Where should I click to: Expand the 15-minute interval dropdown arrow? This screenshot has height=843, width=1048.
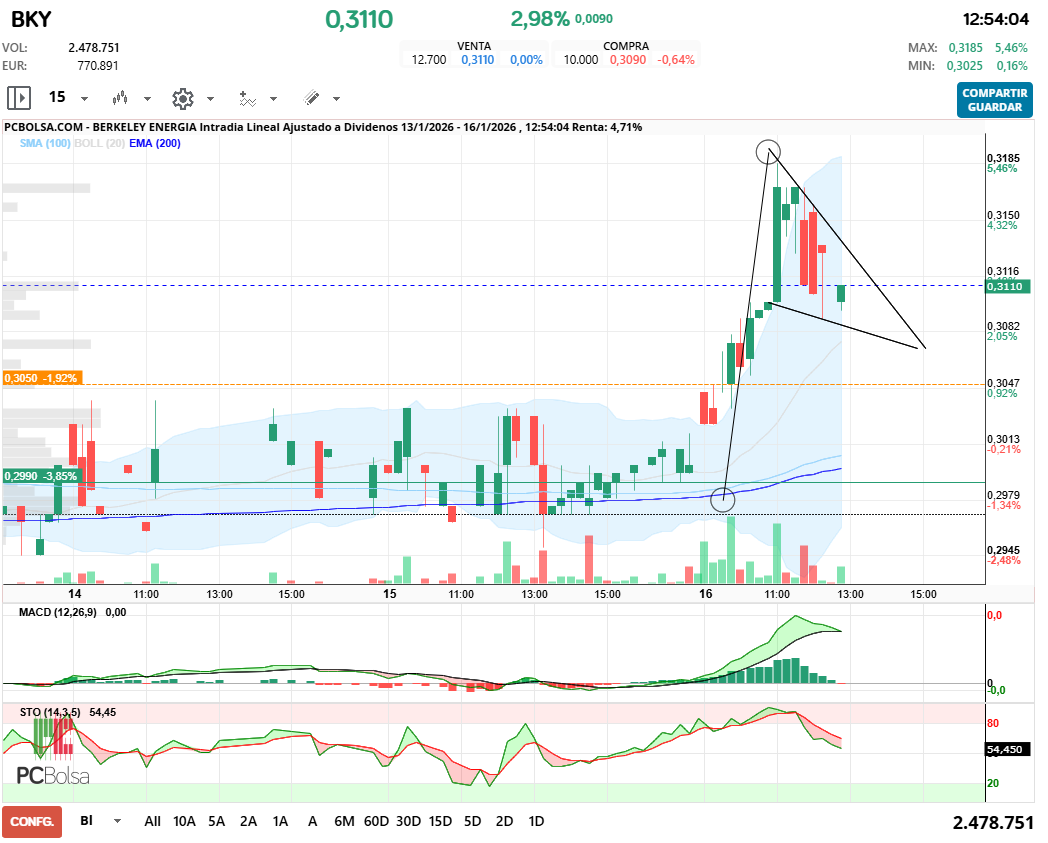pos(84,99)
